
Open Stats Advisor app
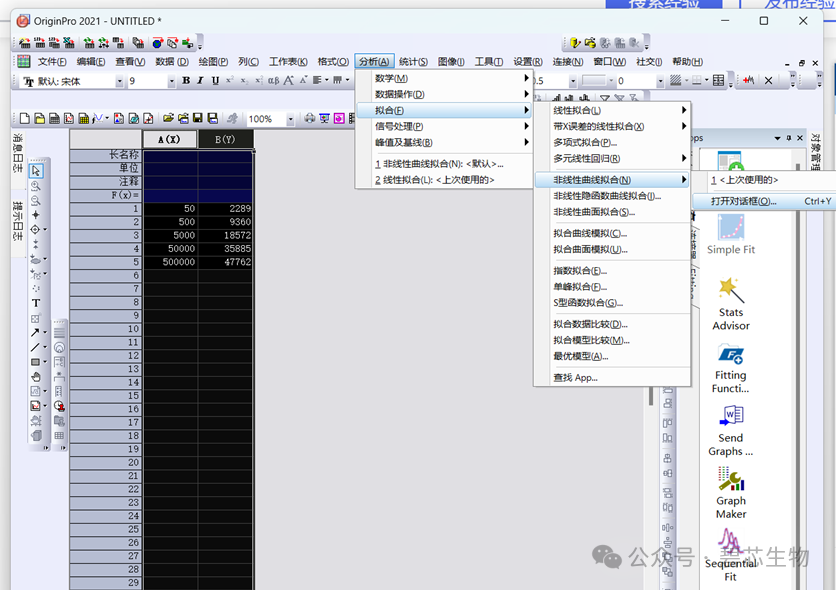pyautogui.click(x=730, y=304)
